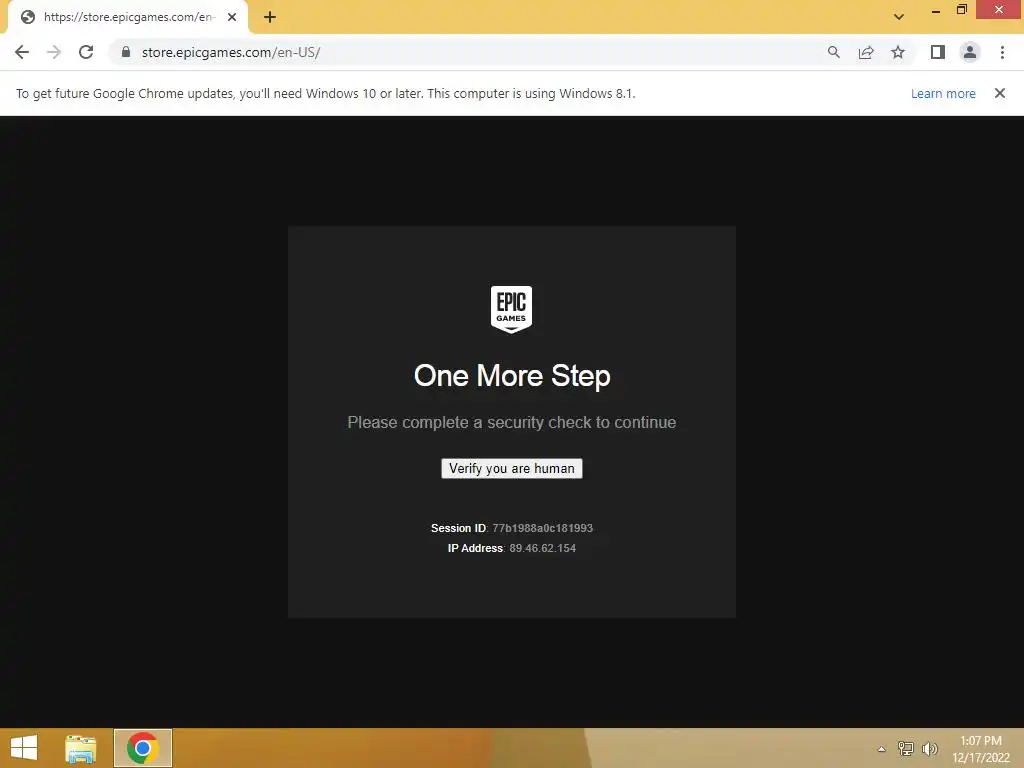This screenshot has width=1024, height=768.
Task: Click the forward navigation arrow
Action: coord(54,52)
